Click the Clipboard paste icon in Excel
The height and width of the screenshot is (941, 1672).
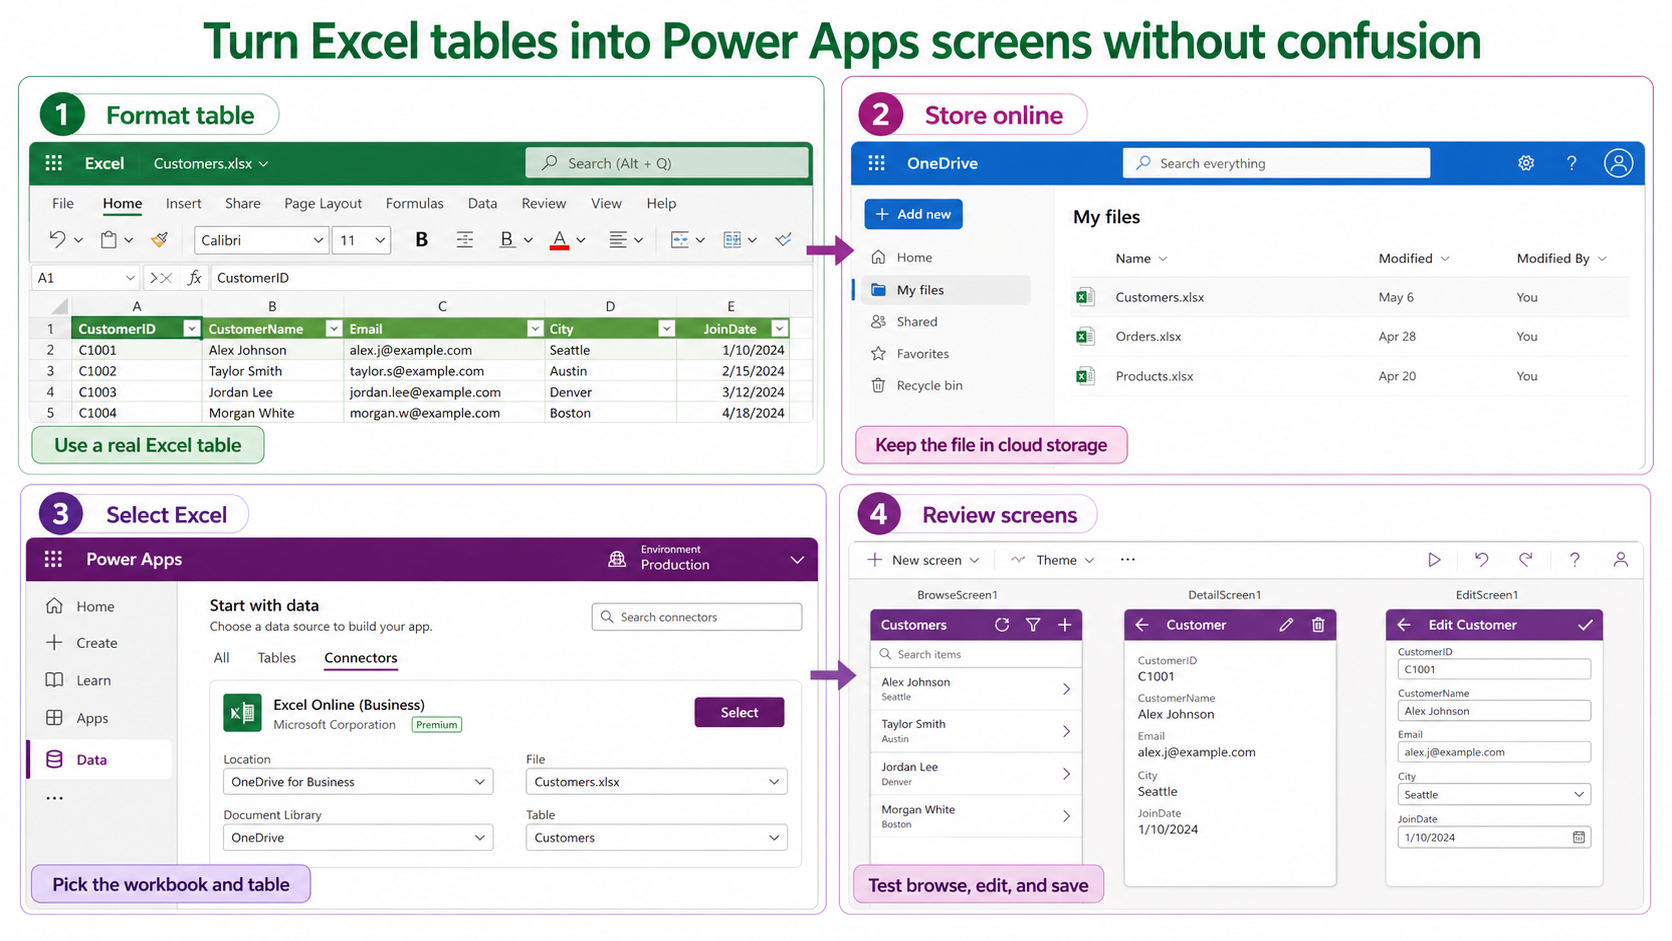[x=109, y=240]
